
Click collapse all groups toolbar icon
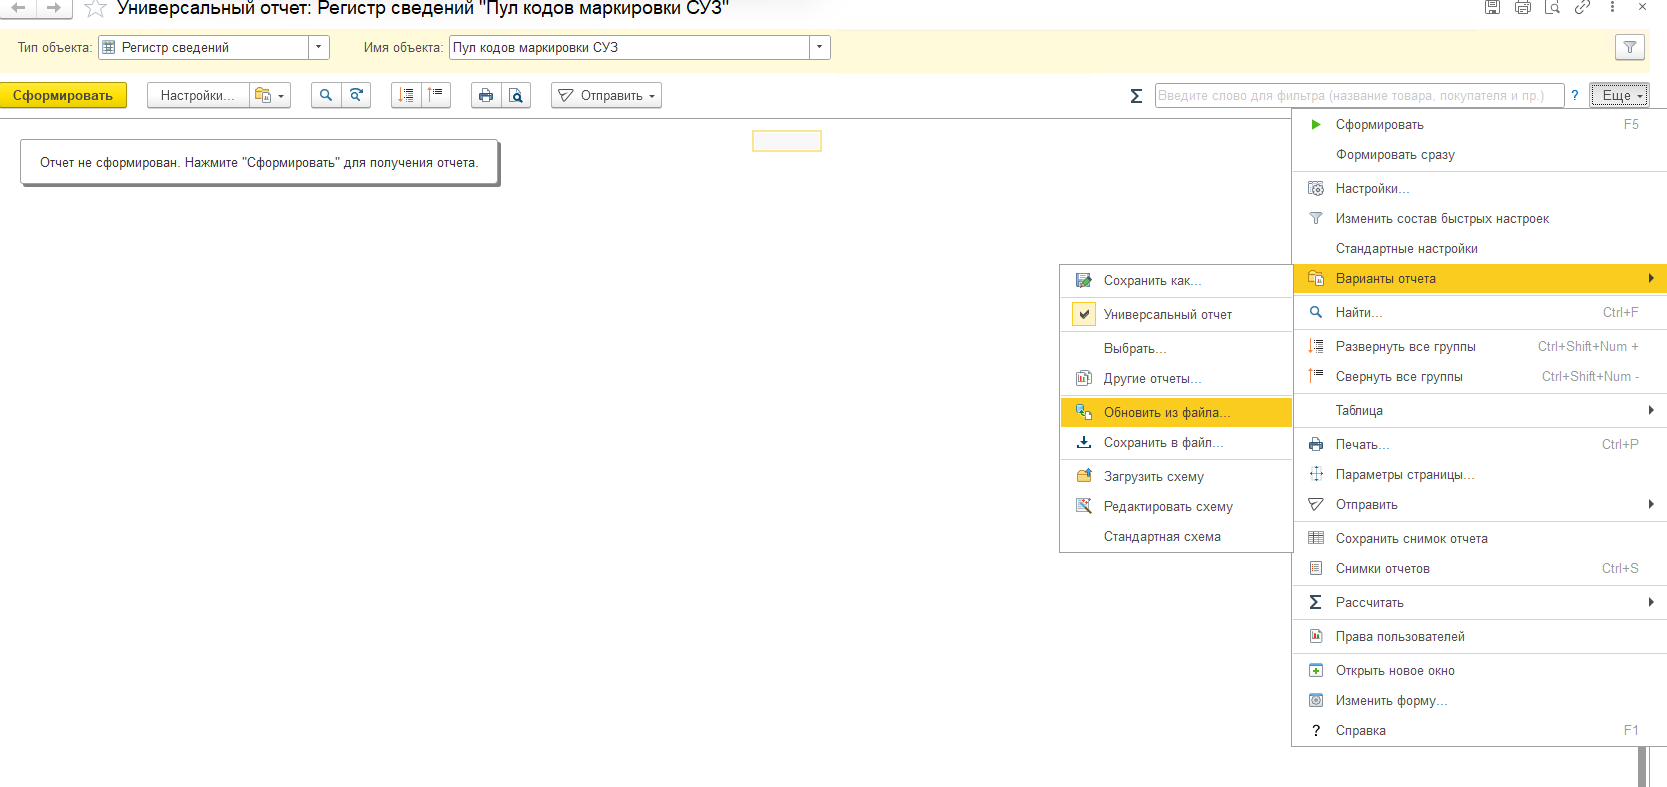436,95
